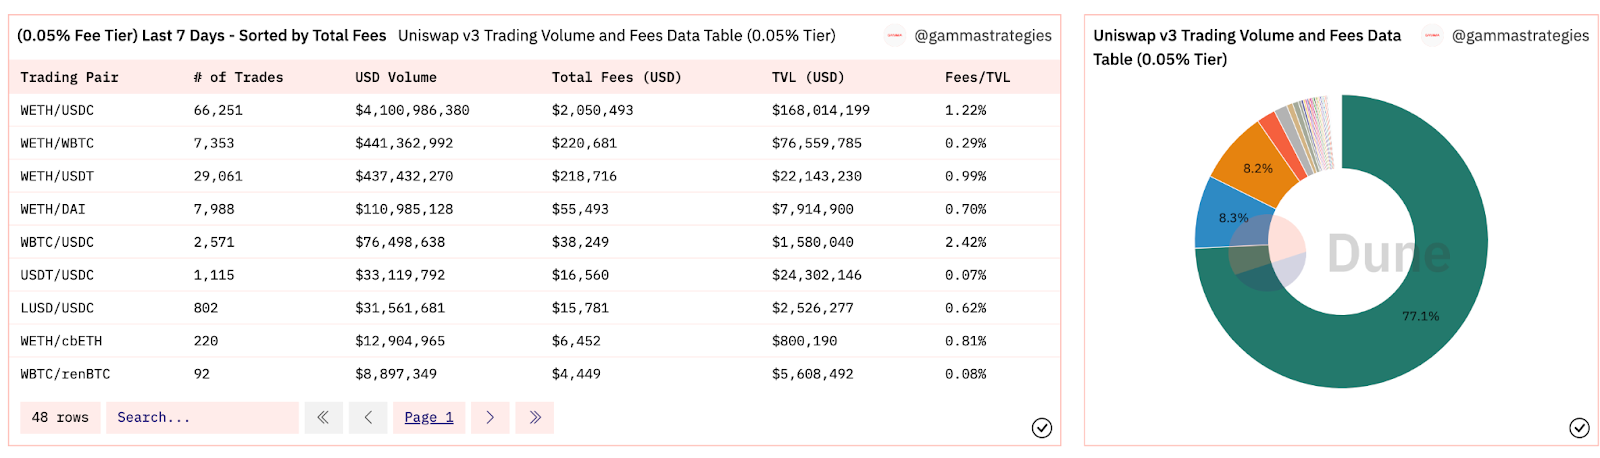Jump to the first page of results

click(x=323, y=417)
